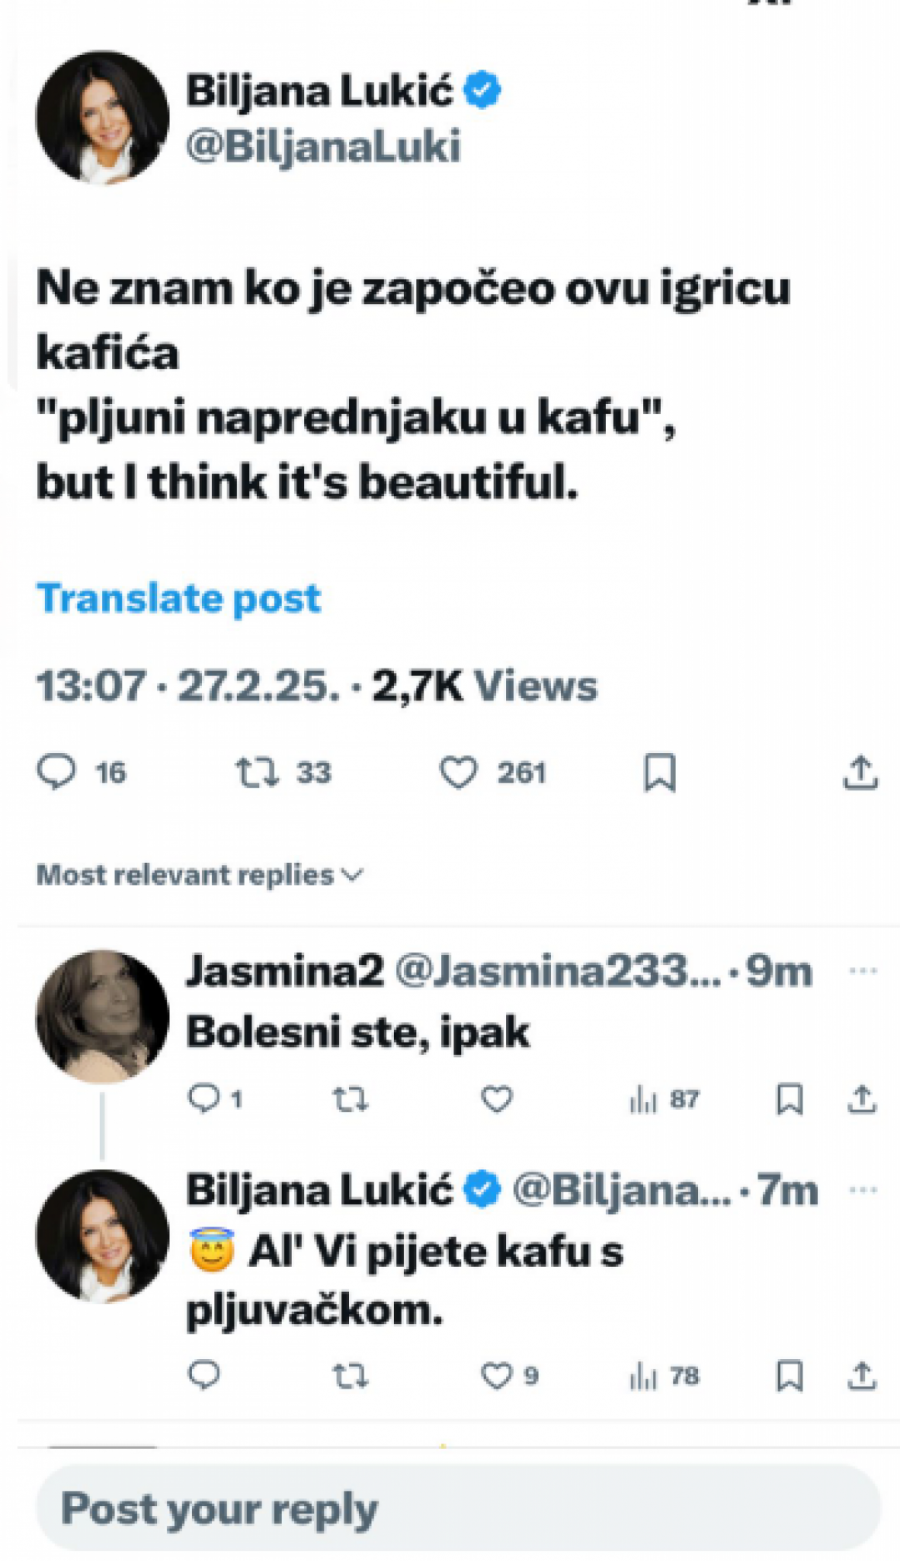Repost Jasmina2's reply
Screen dimensions: 900x1561
point(350,1100)
